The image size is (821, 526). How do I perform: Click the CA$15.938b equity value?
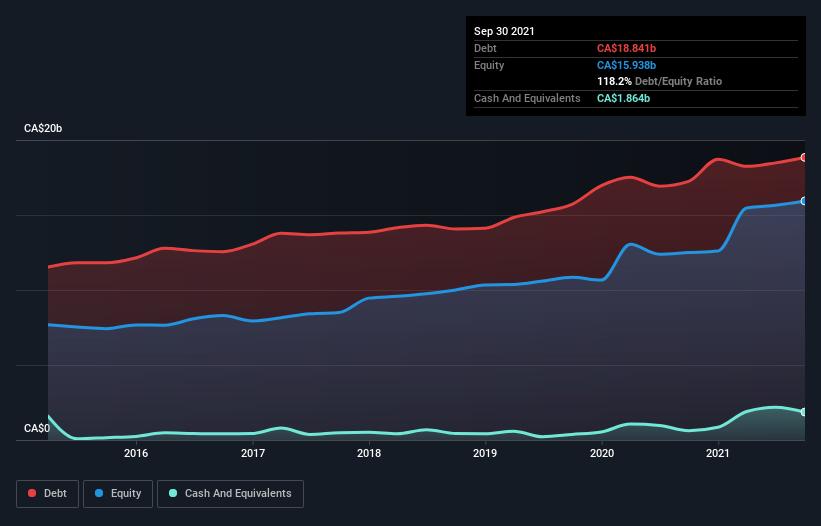(626, 65)
